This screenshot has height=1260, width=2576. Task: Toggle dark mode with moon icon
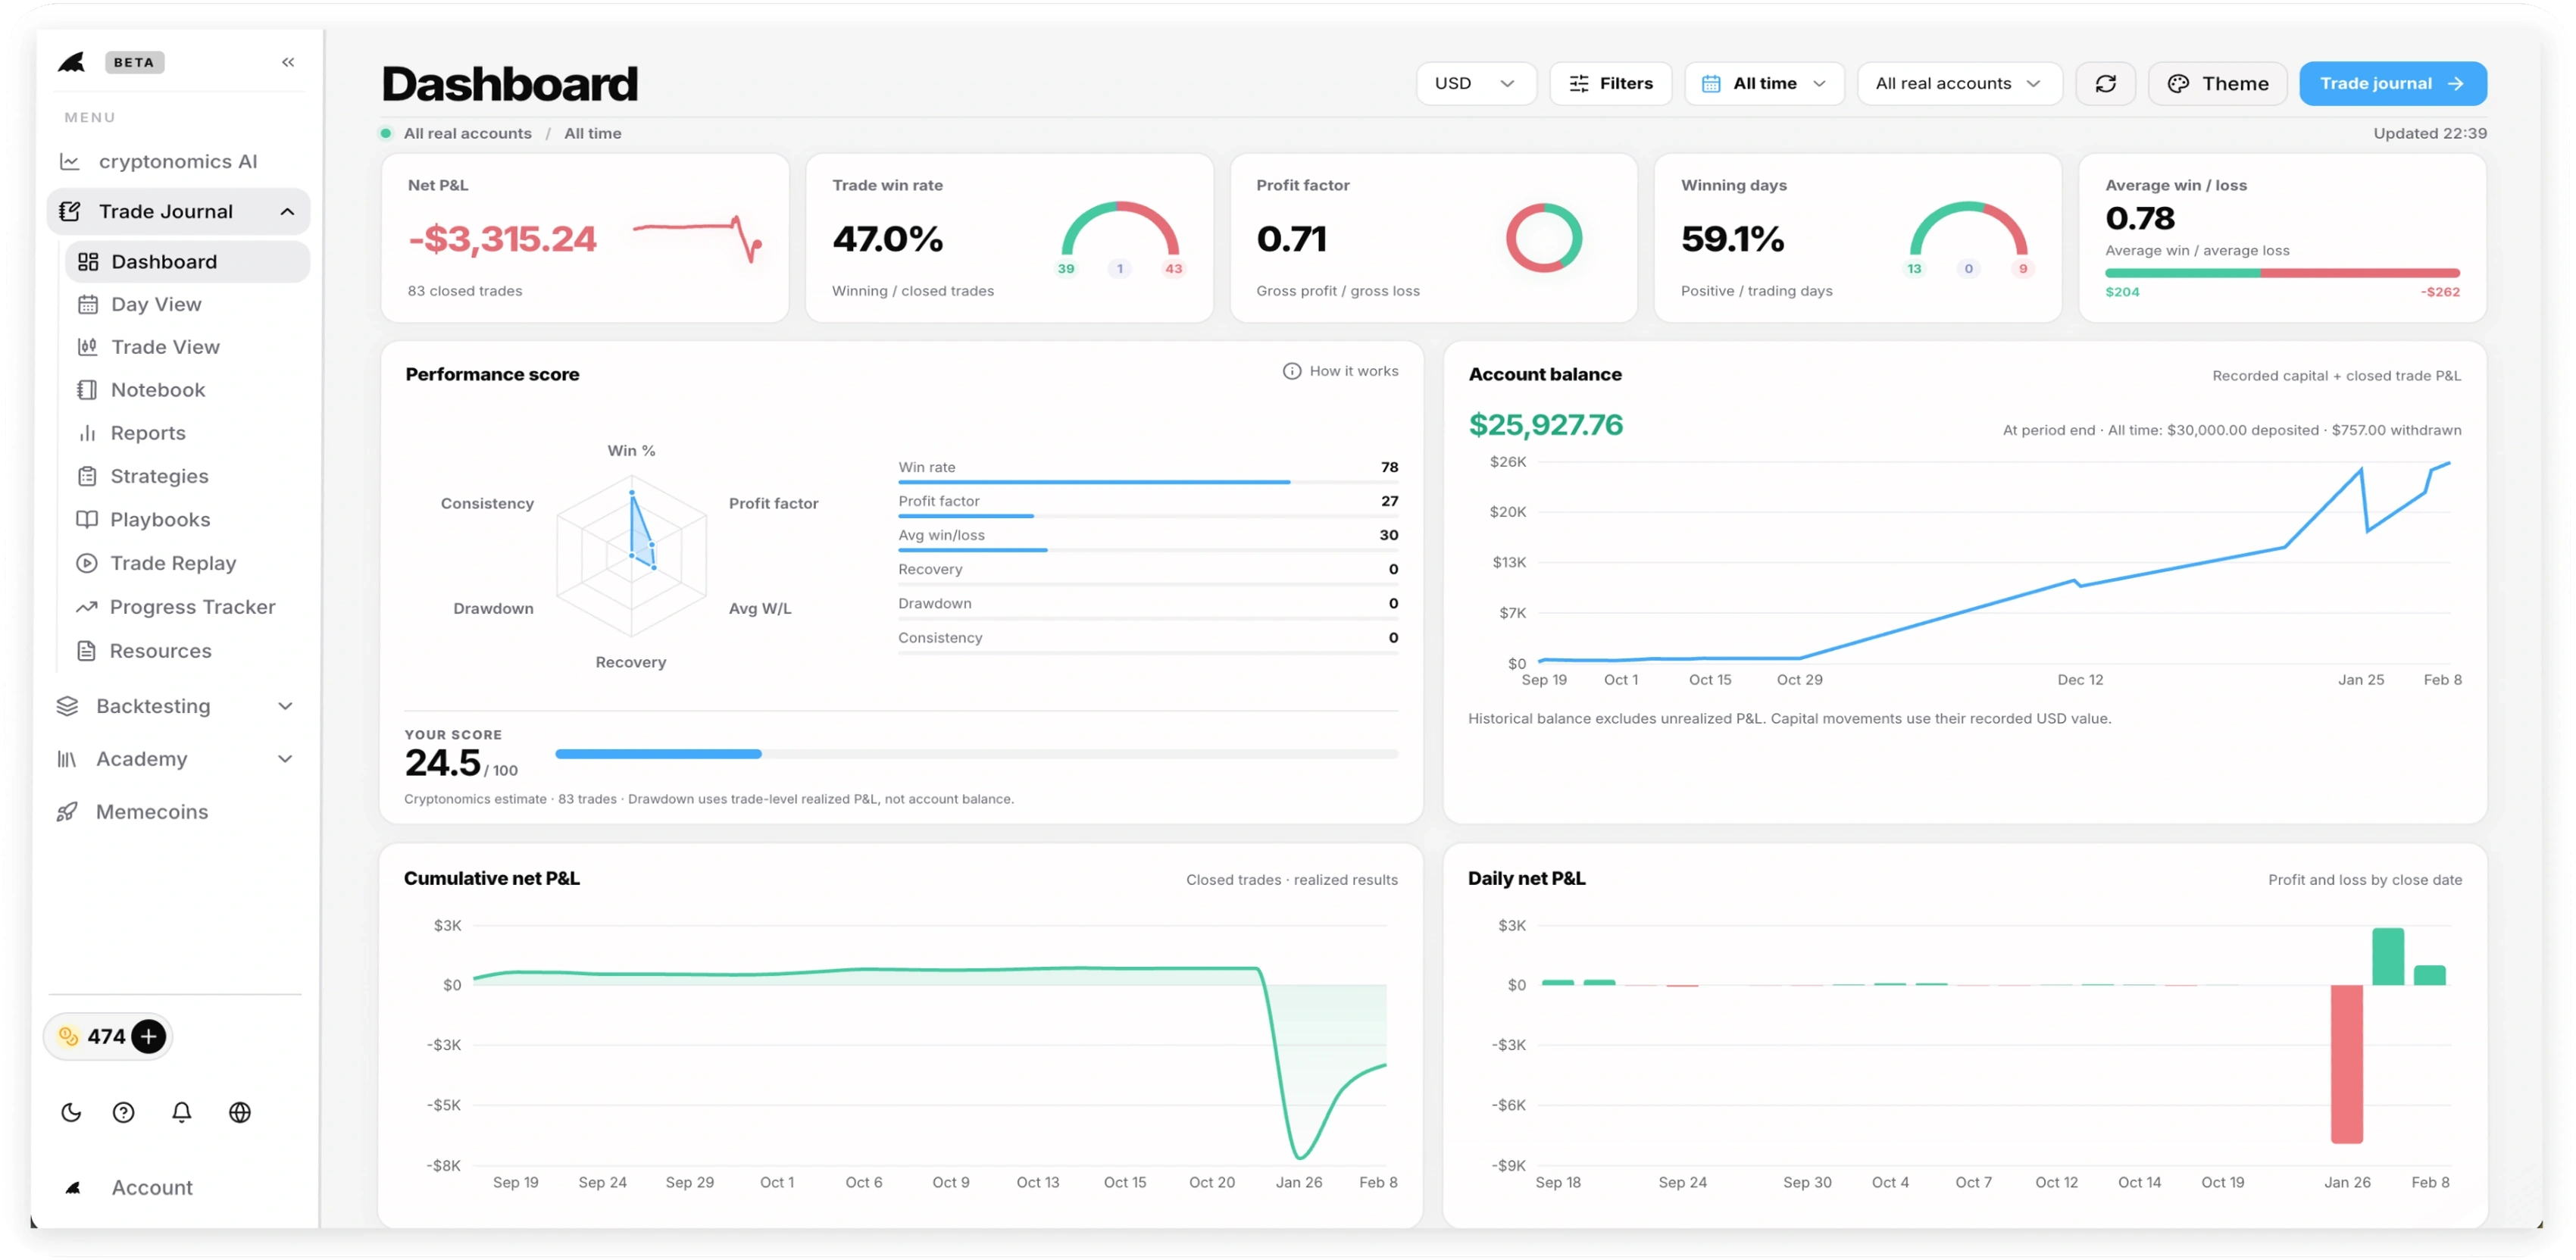point(71,1112)
